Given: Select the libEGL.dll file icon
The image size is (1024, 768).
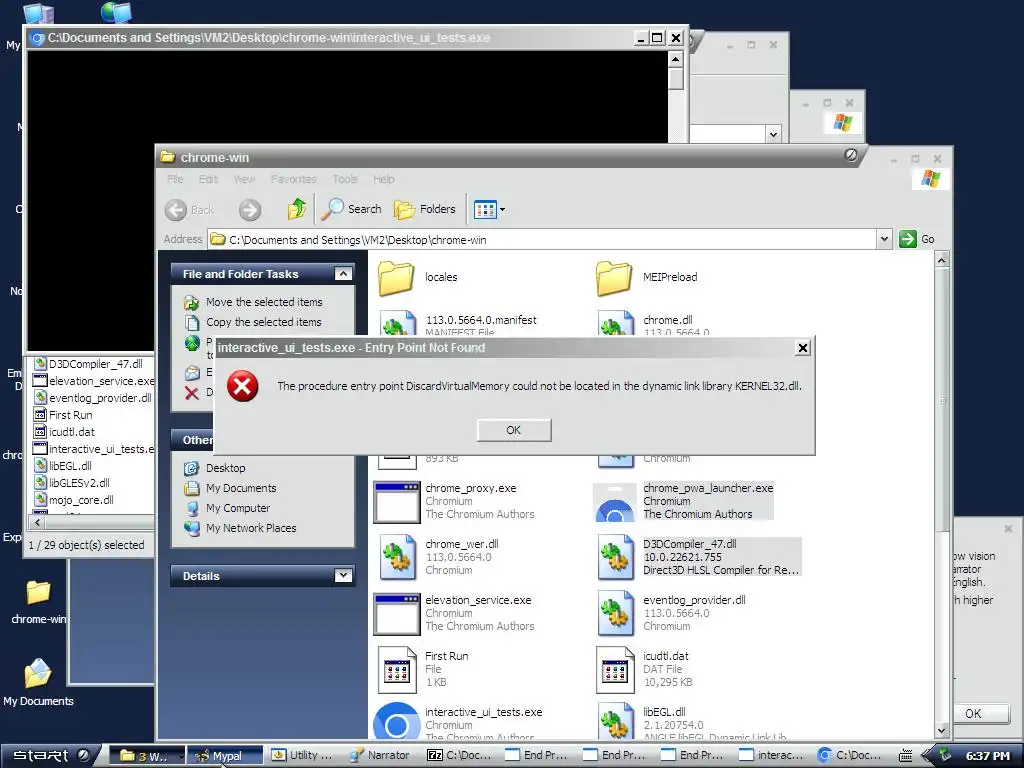Looking at the screenshot, I should [x=615, y=721].
